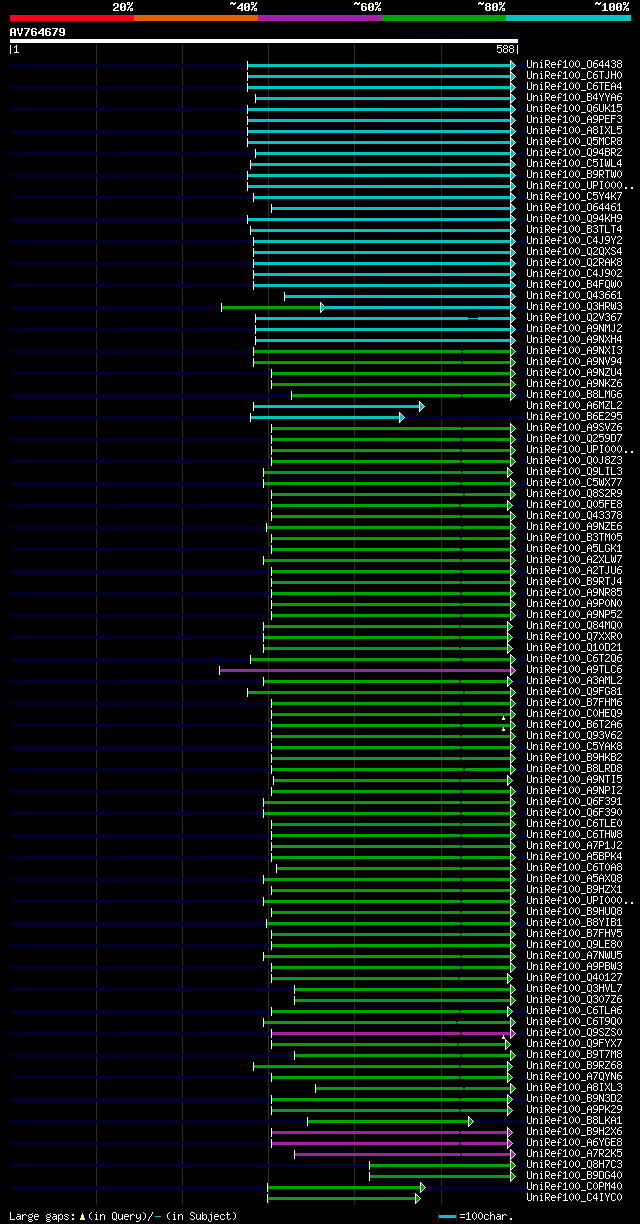The image size is (640, 1224).
Task: Select the UniRef100_B8YIB1 label
Action: point(575,922)
